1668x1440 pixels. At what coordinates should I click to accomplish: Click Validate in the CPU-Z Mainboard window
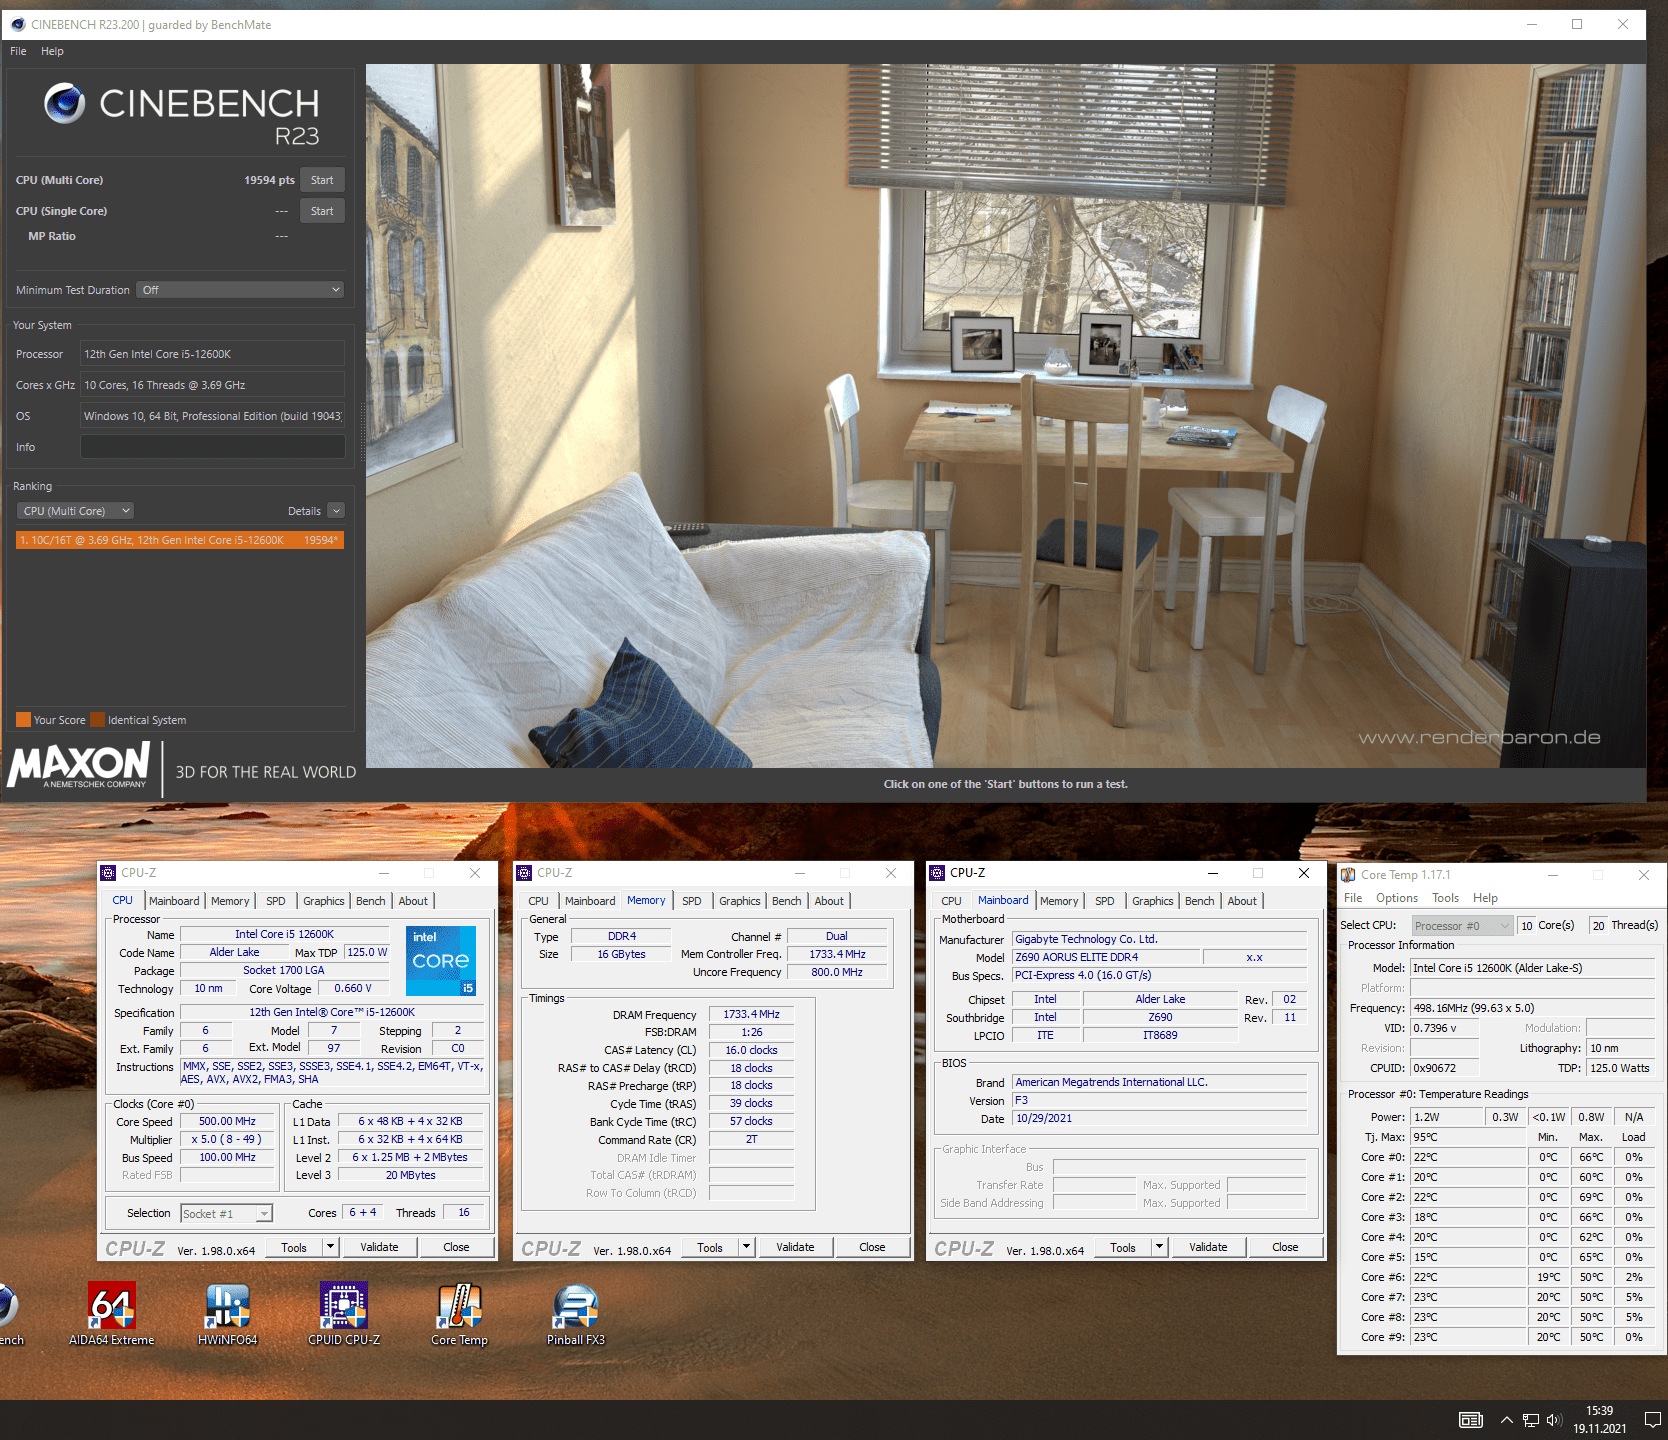pos(1208,1247)
